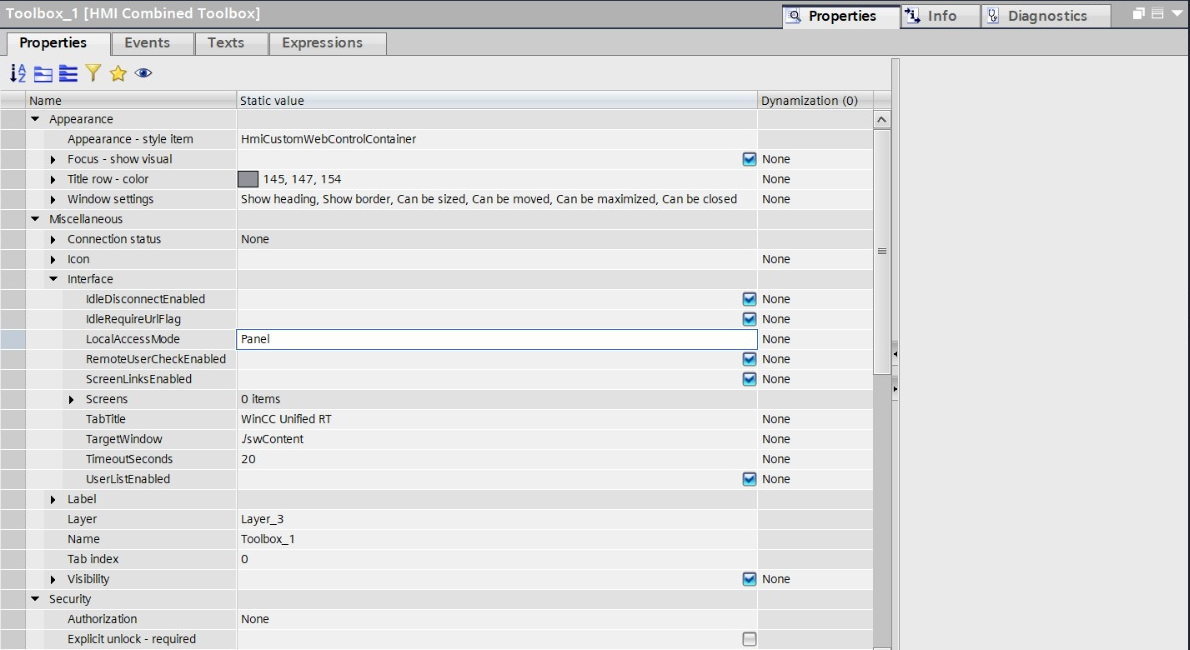Click the collapse categories toolbar icon
Image resolution: width=1190 pixels, height=650 pixels.
tap(43, 73)
